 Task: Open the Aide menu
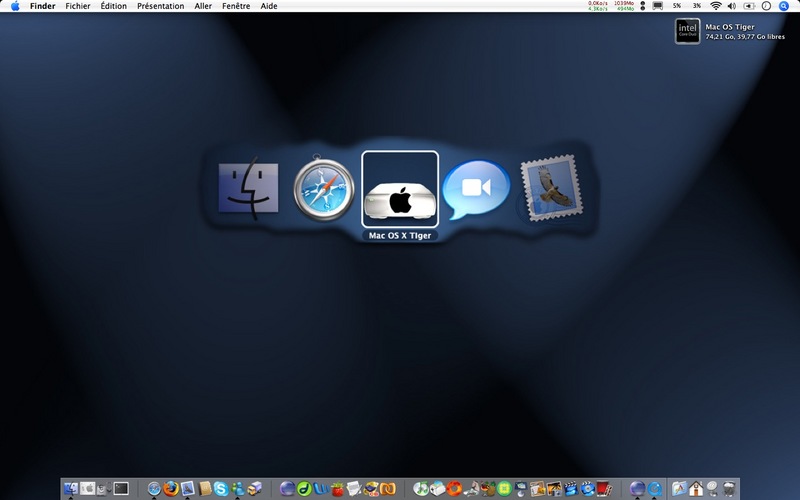pos(268,6)
